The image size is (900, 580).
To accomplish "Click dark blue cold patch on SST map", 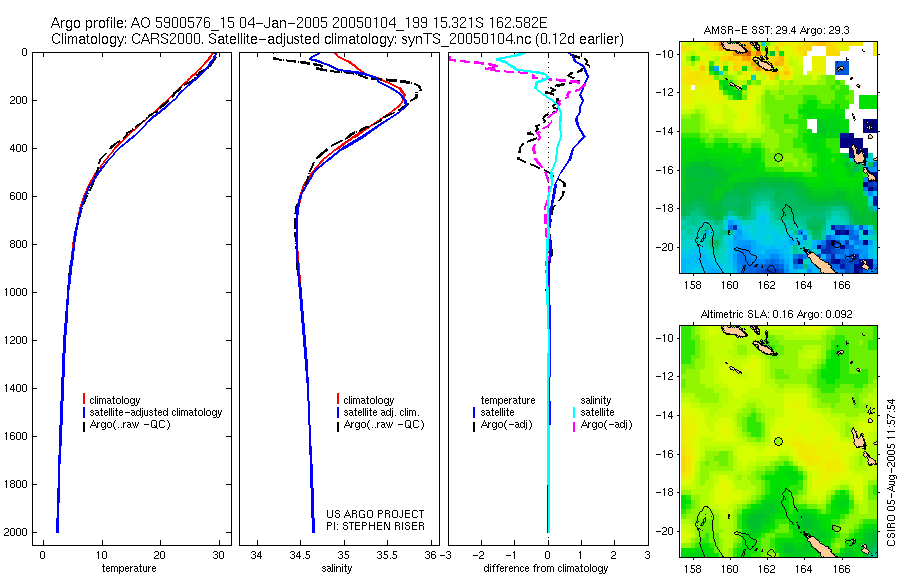I will coord(853,144).
